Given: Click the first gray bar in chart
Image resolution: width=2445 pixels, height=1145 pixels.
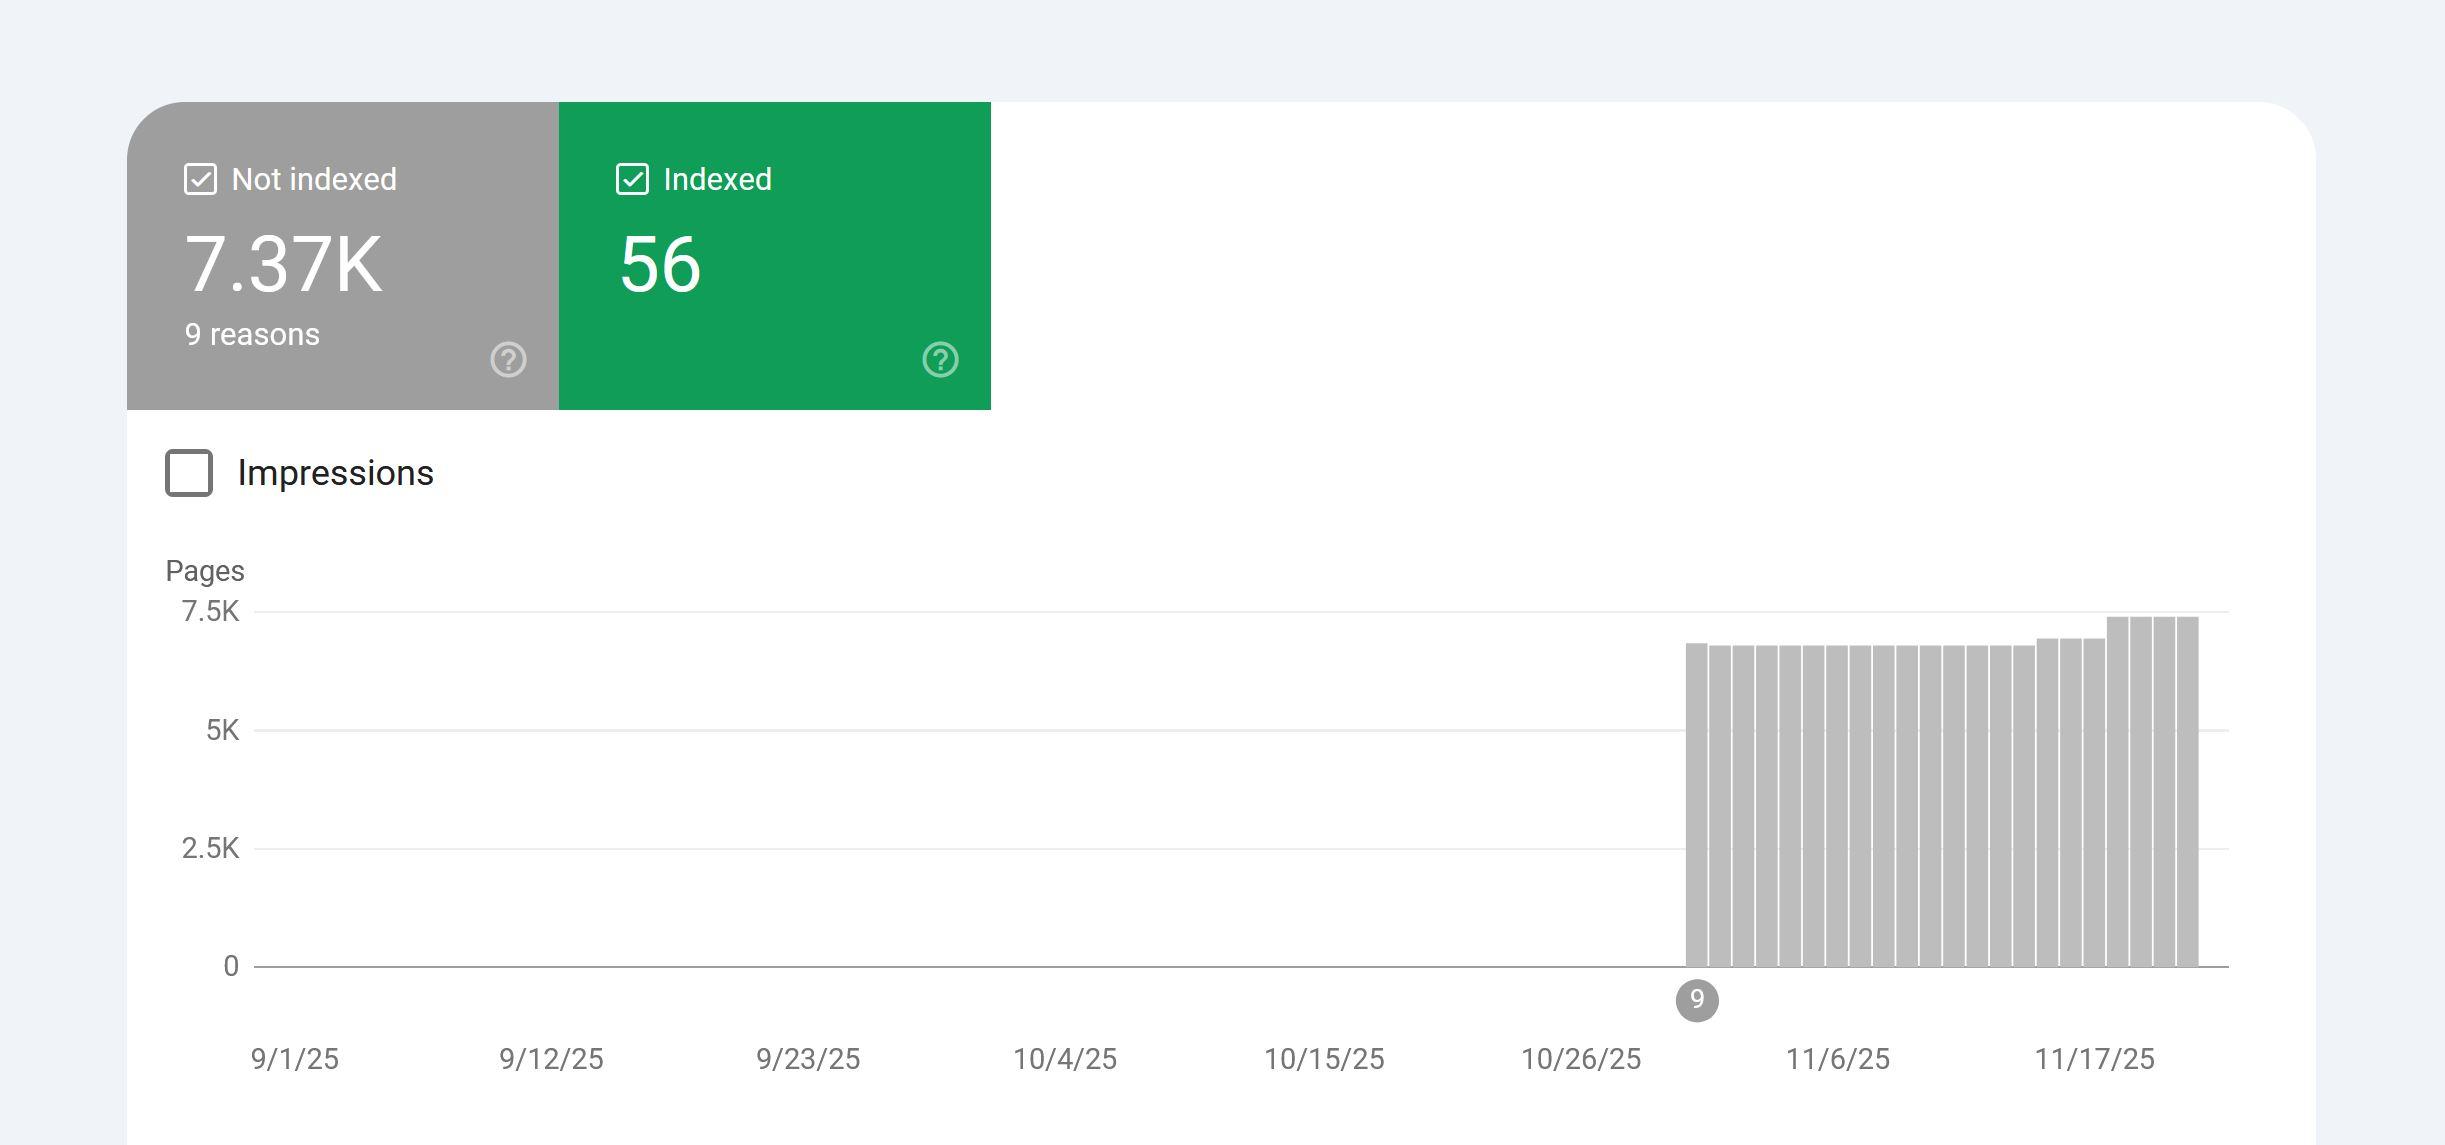Looking at the screenshot, I should click(x=1696, y=805).
